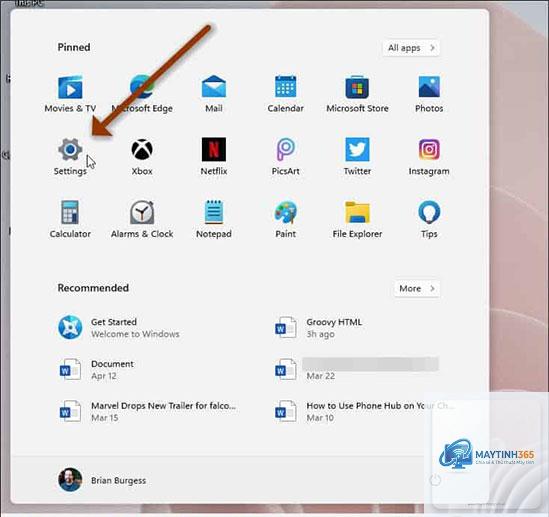Click the All apps button
Screen dimensions: 549x517
coord(411,48)
